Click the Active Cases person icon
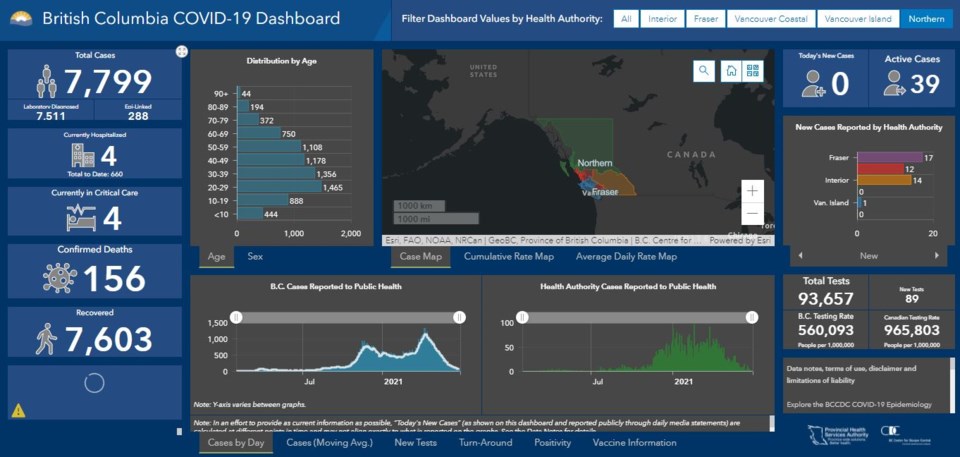Image resolution: width=960 pixels, height=457 pixels. point(894,83)
